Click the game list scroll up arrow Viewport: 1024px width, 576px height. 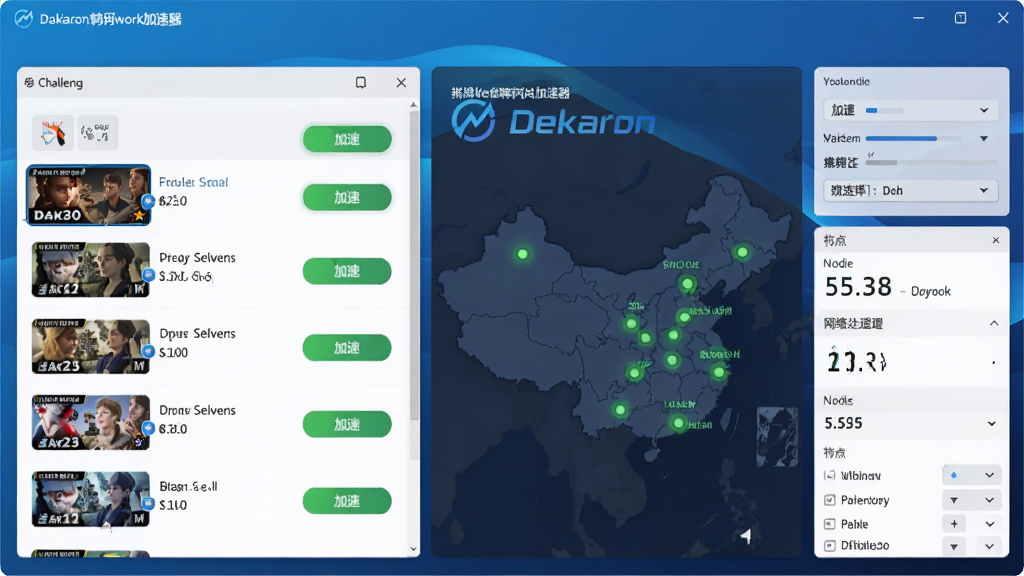tap(413, 104)
